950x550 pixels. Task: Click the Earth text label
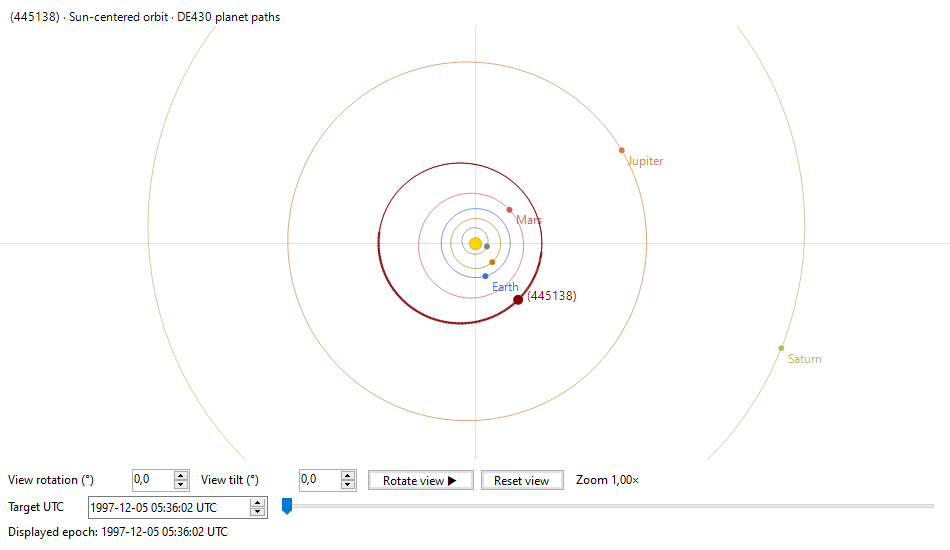coord(505,287)
